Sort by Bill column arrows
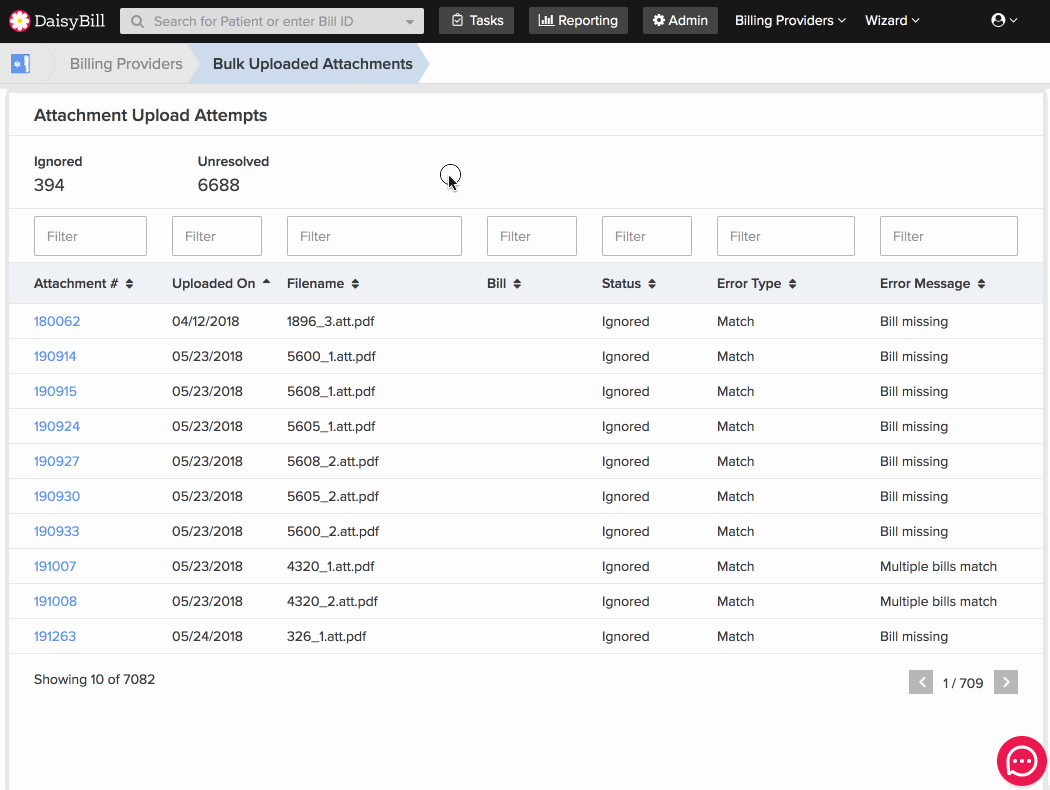1050x790 pixels. (x=517, y=284)
